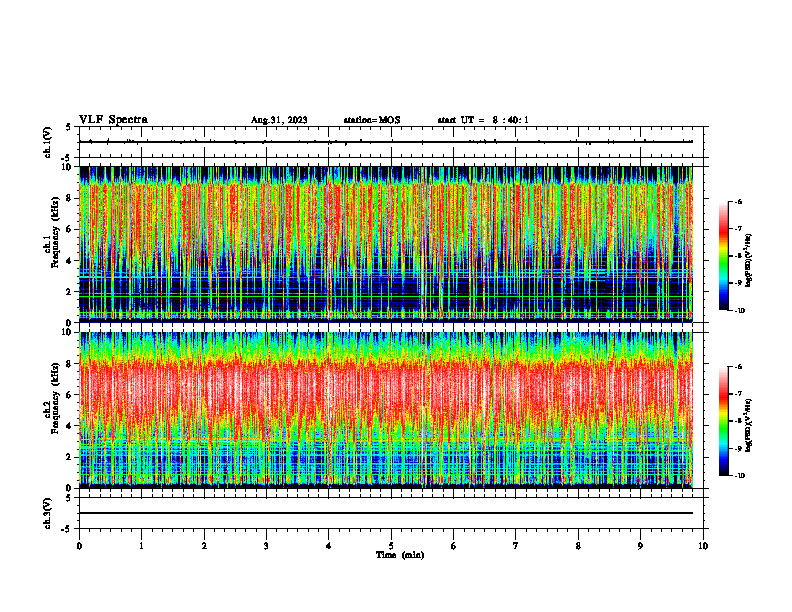Click the "station=MOS" label

[372, 120]
